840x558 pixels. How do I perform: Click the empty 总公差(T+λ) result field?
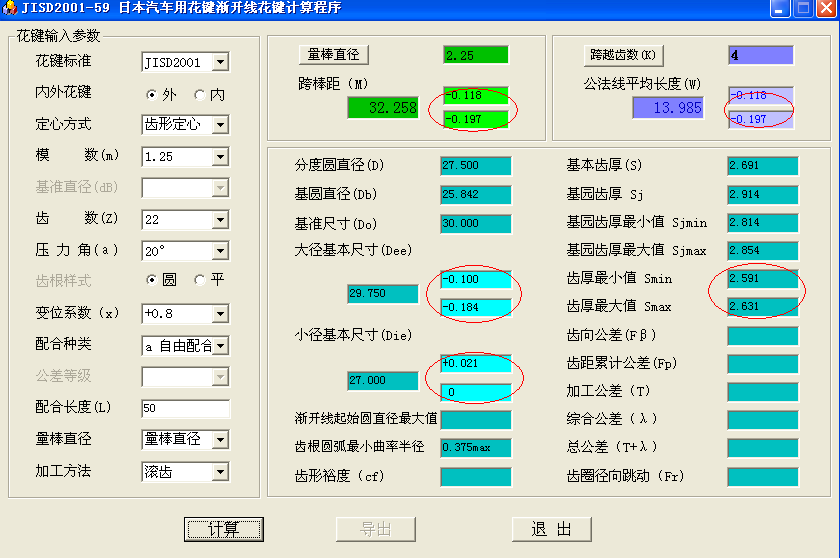763,448
